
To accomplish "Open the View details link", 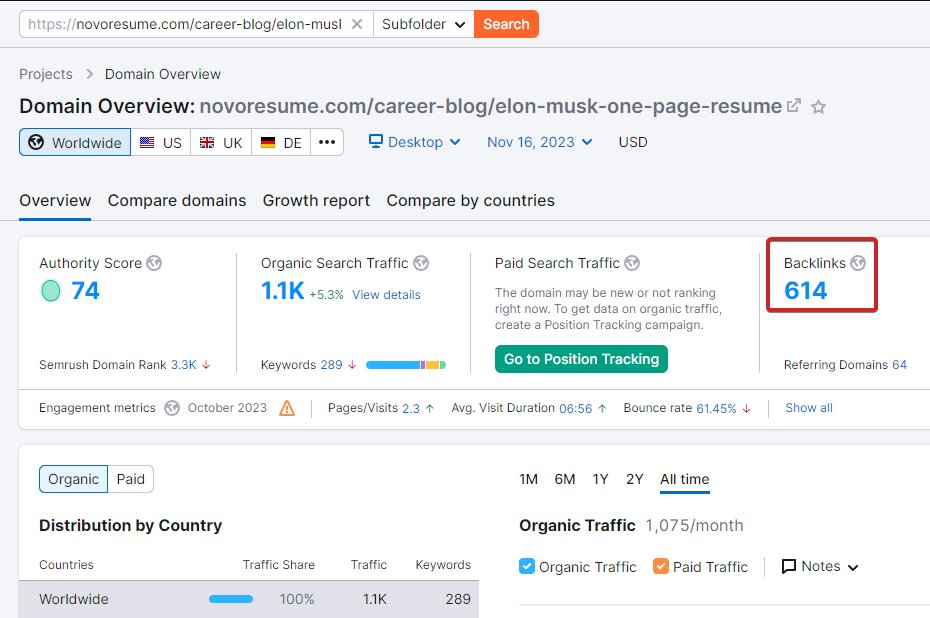I will tap(386, 295).
